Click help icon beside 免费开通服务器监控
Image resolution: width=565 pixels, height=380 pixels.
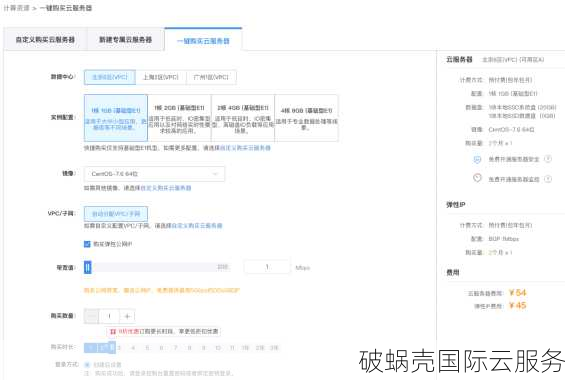tap(548, 179)
